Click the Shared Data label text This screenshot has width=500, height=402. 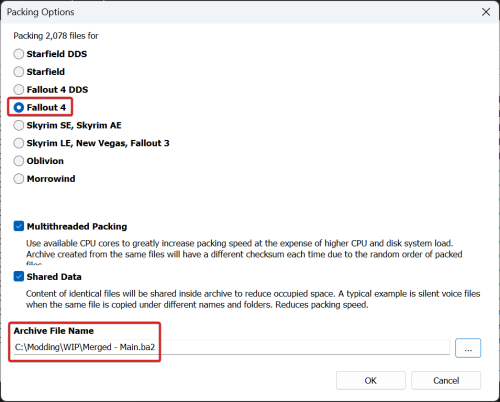54,277
